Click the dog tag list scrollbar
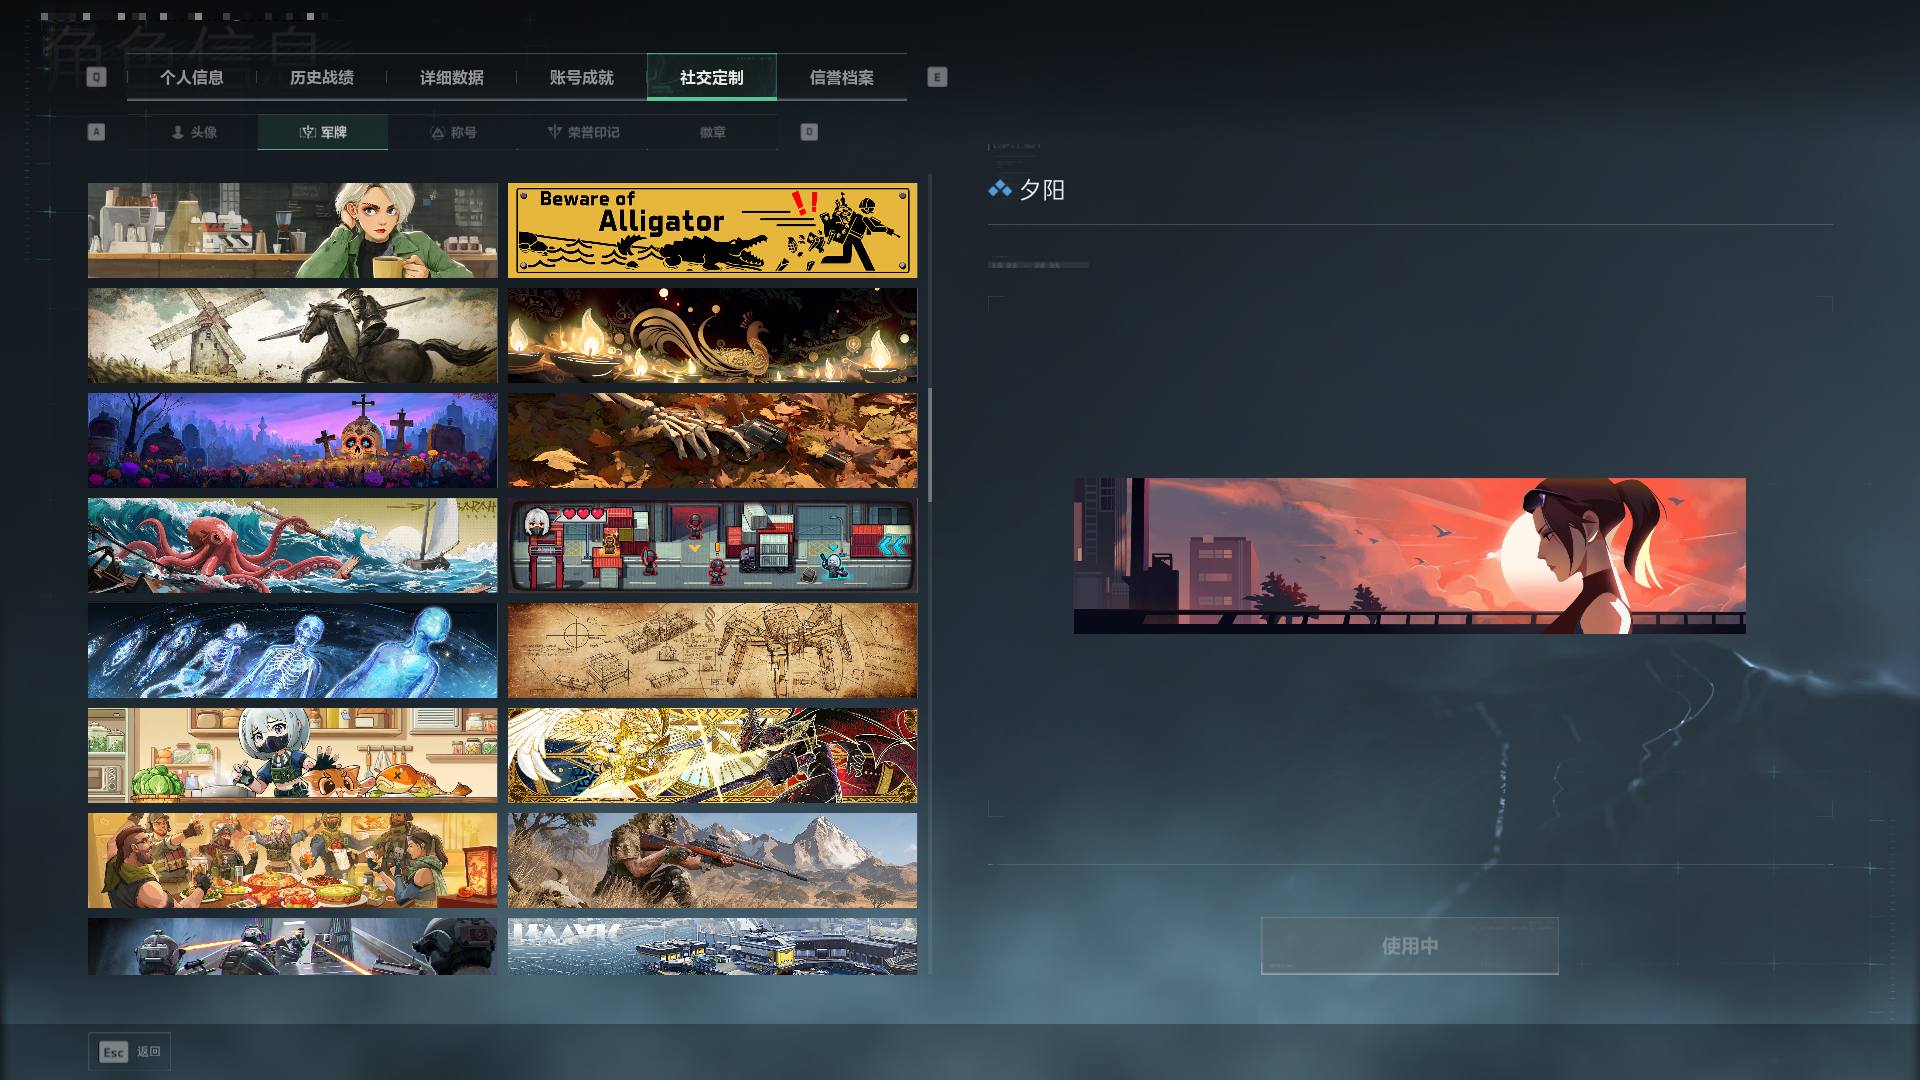Screen dimensions: 1920x1080 click(930, 445)
